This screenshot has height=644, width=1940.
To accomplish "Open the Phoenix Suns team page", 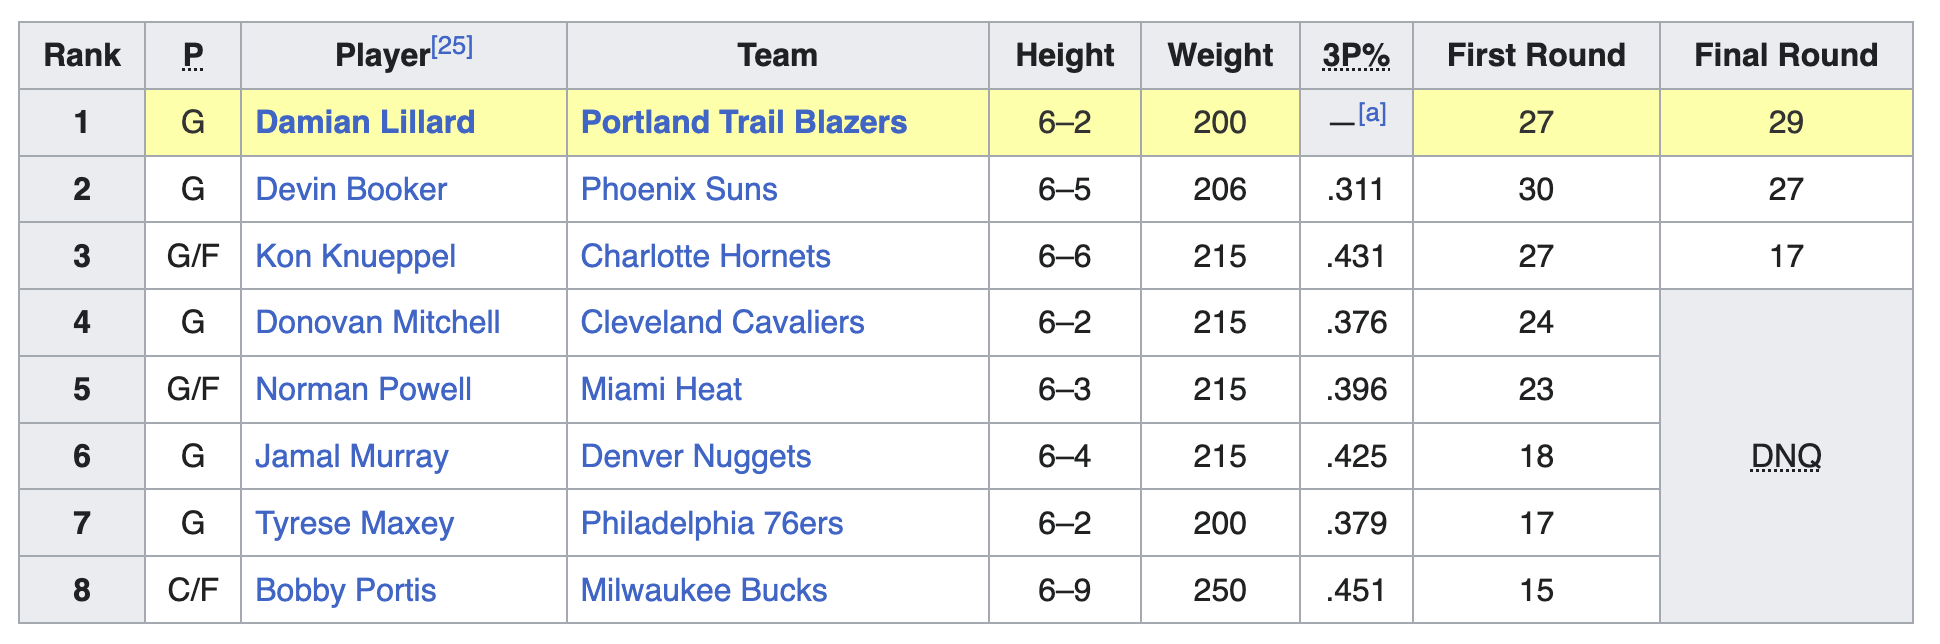I will pyautogui.click(x=679, y=189).
